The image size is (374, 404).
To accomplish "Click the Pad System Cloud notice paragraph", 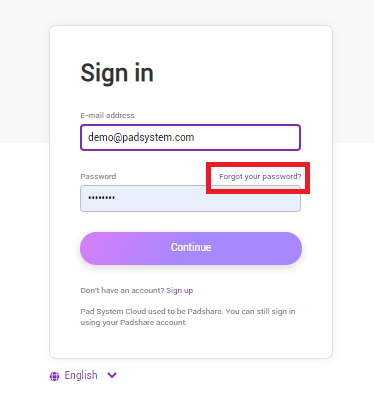I will pos(188,317).
